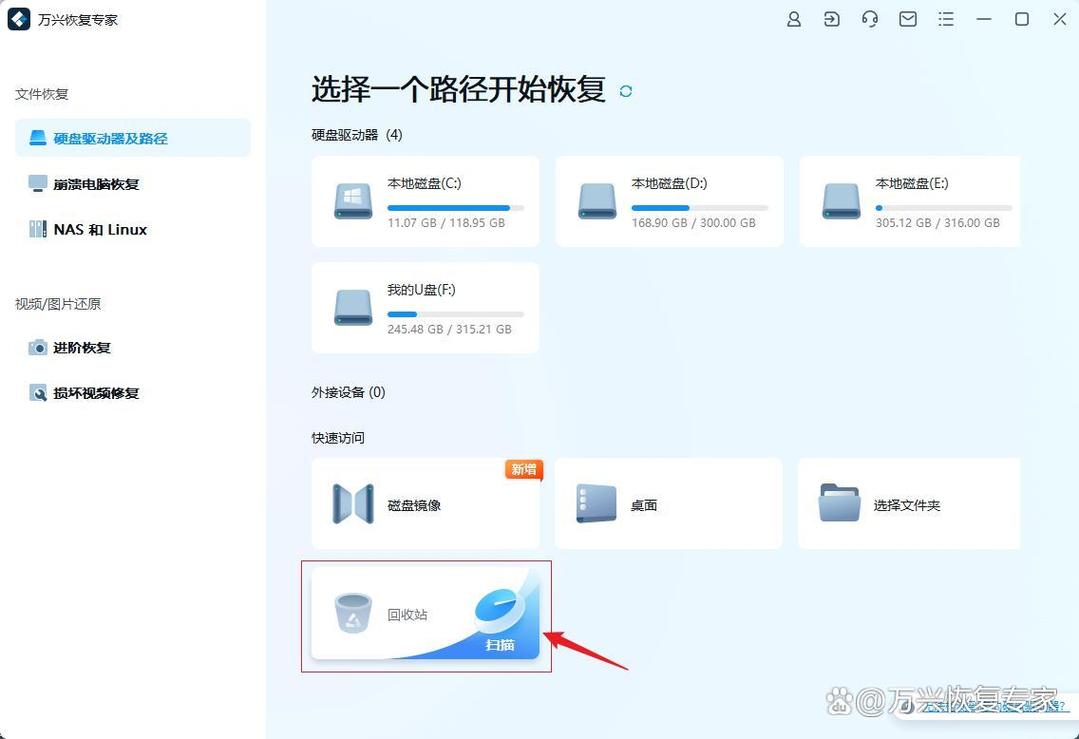Image resolution: width=1079 pixels, height=739 pixels.
Task: Open feedback via the mail envelope icon
Action: (907, 19)
